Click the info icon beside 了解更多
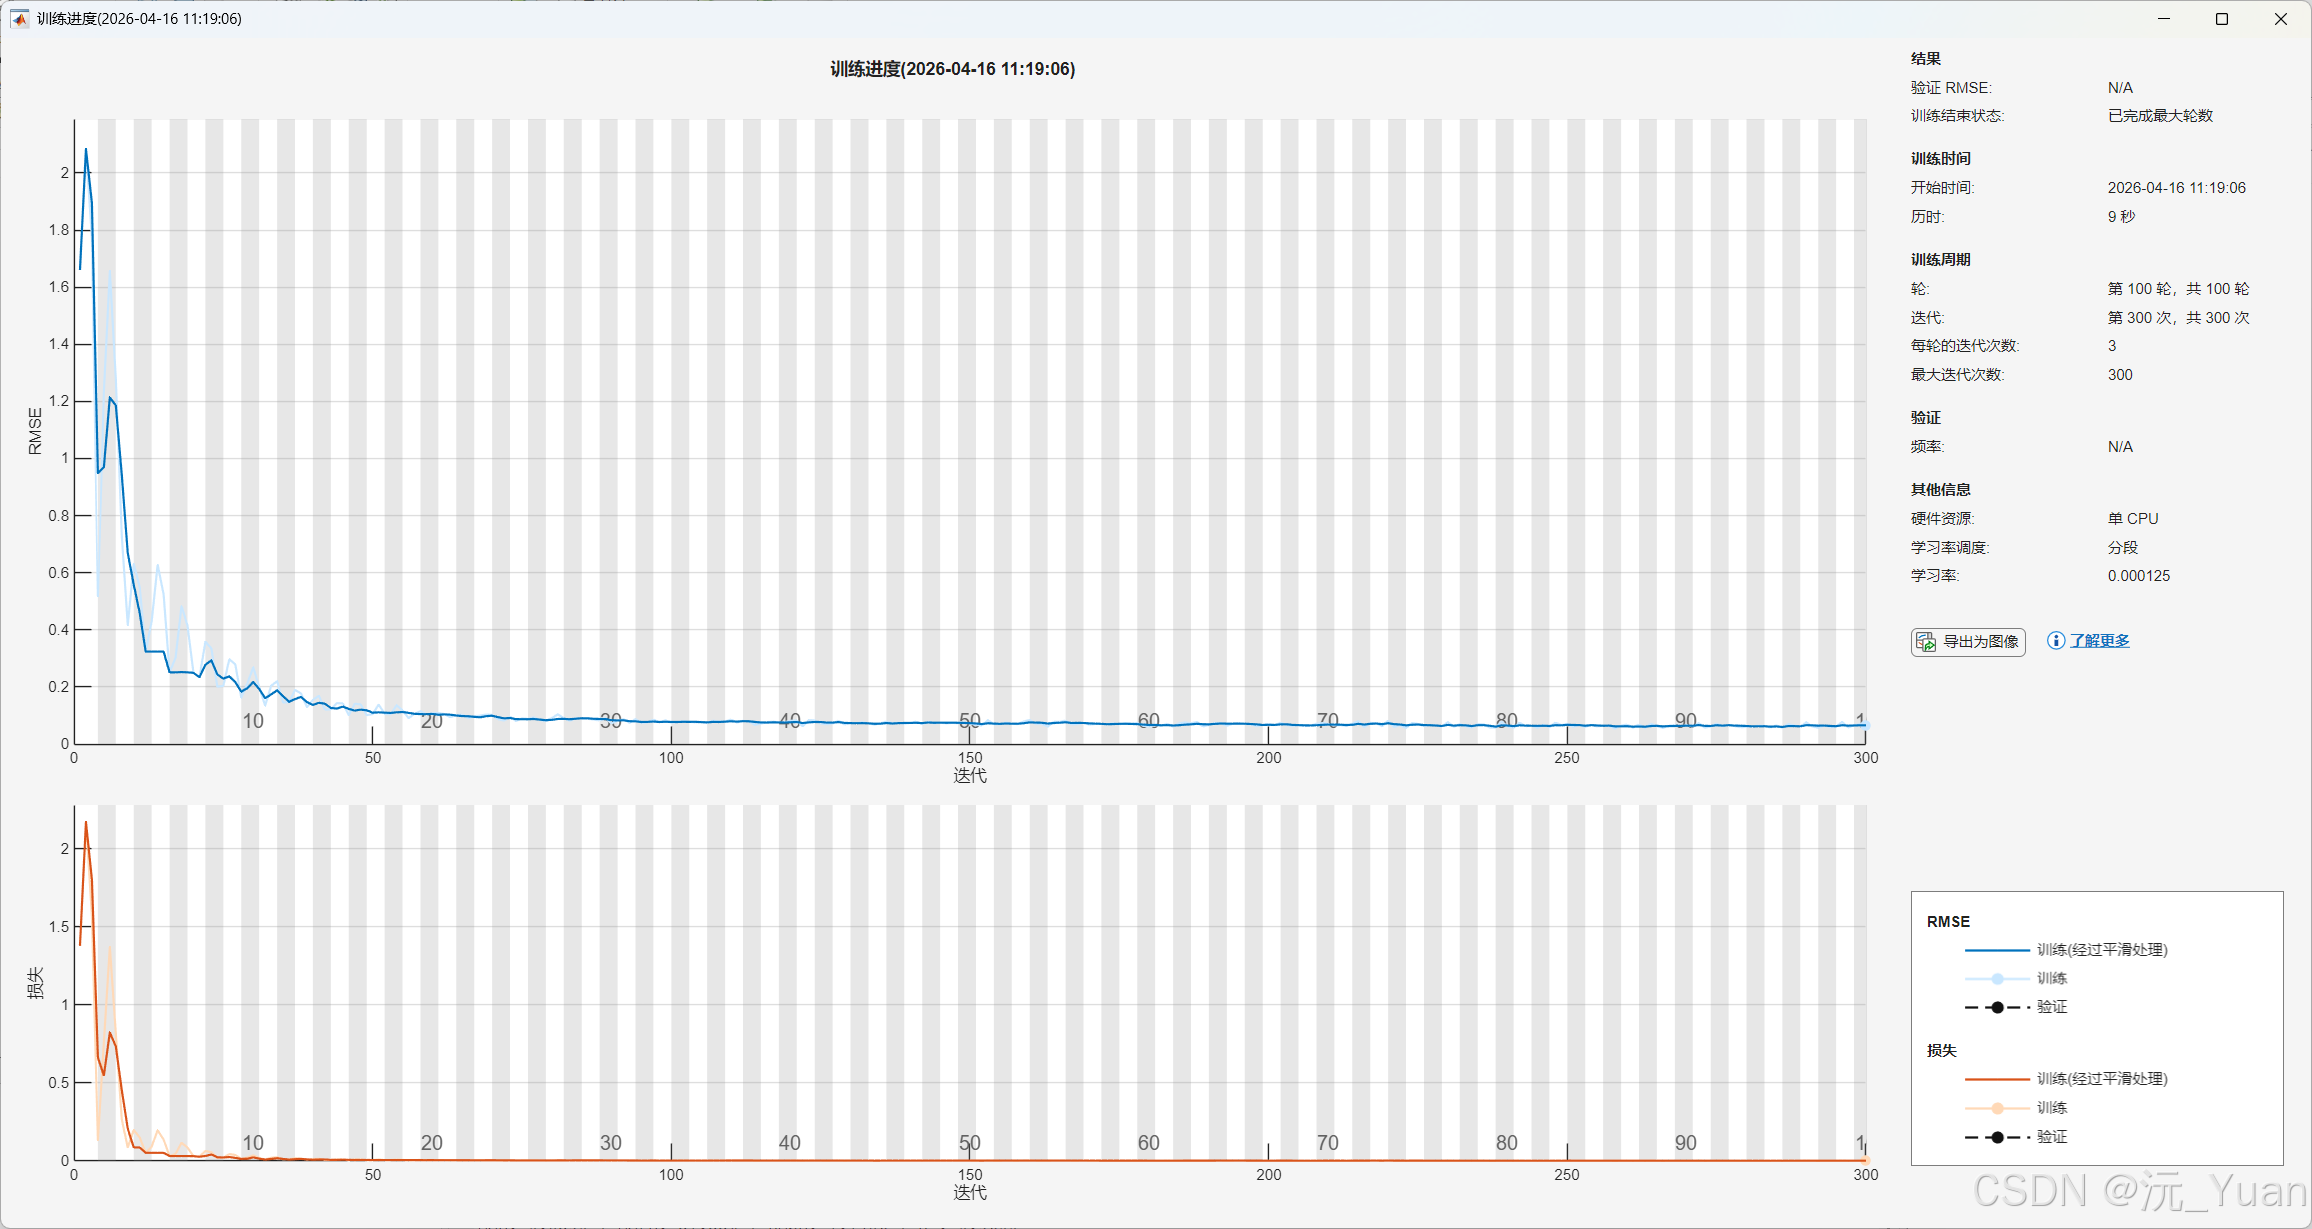Viewport: 2312px width, 1229px height. pos(2055,641)
